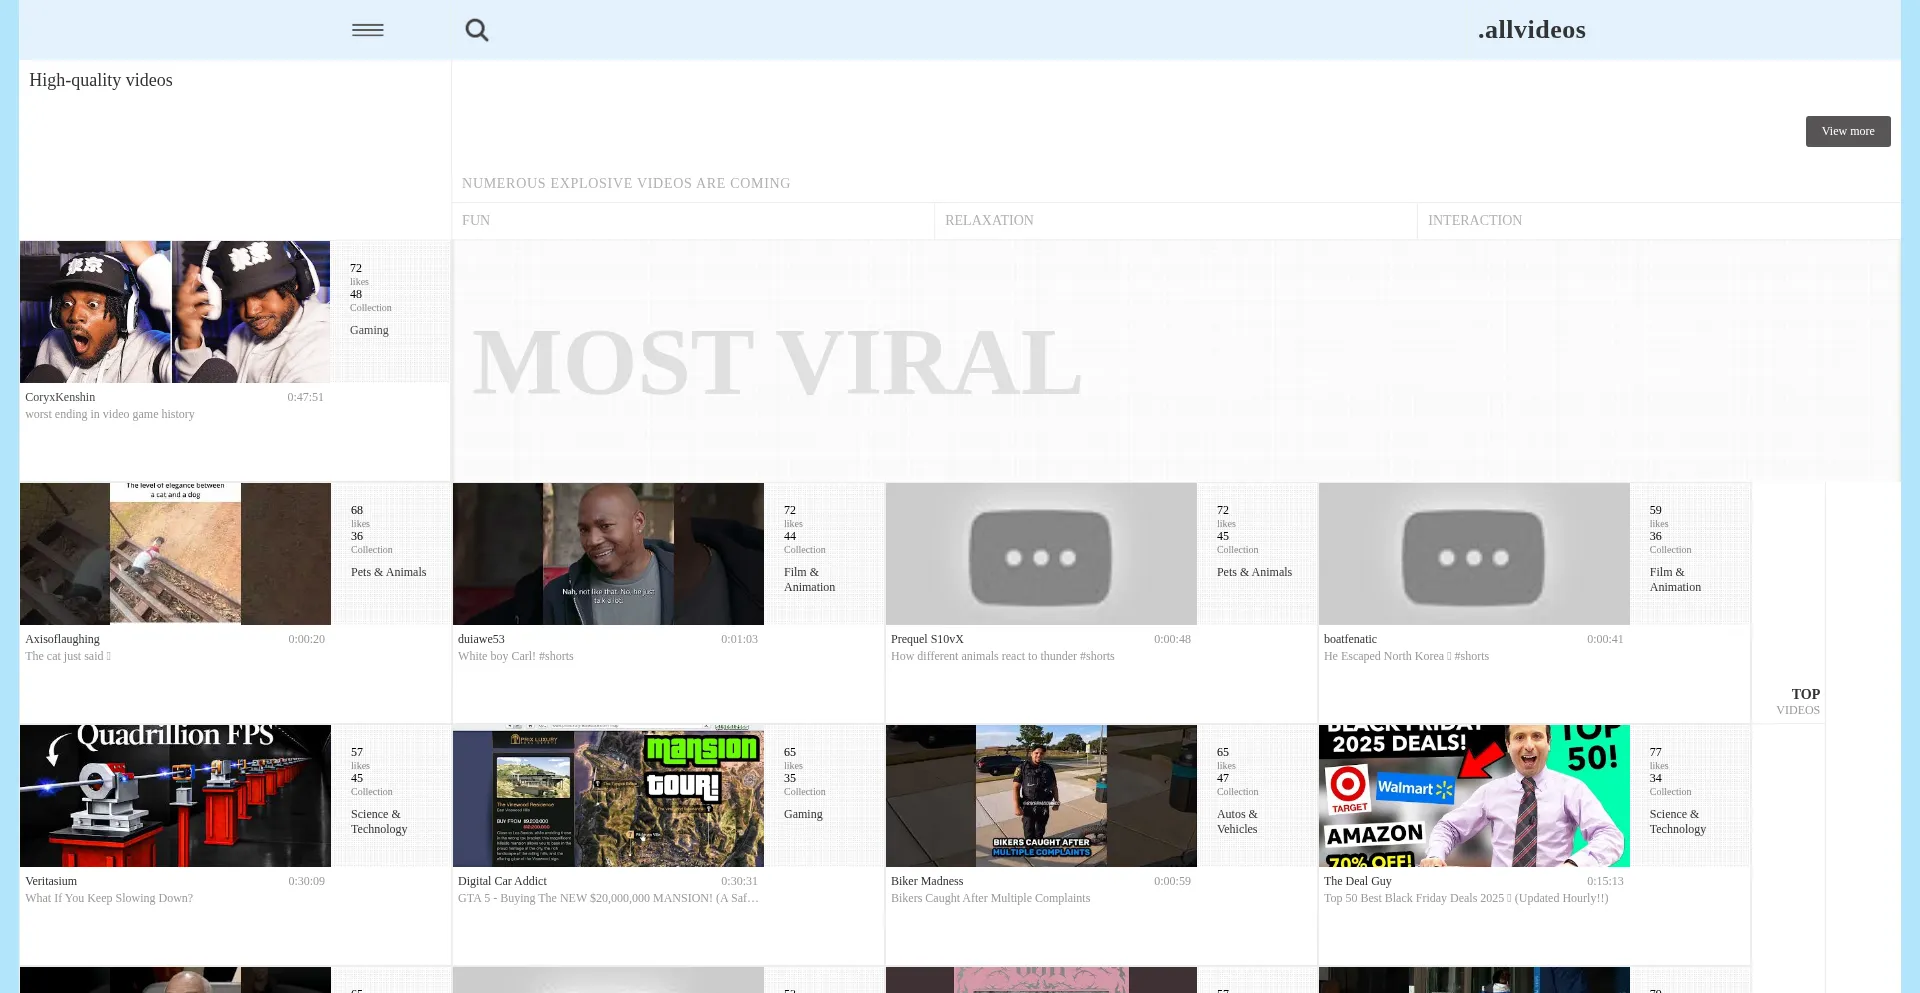
Task: Click the Axisoflaughing channel name
Action: [62, 639]
